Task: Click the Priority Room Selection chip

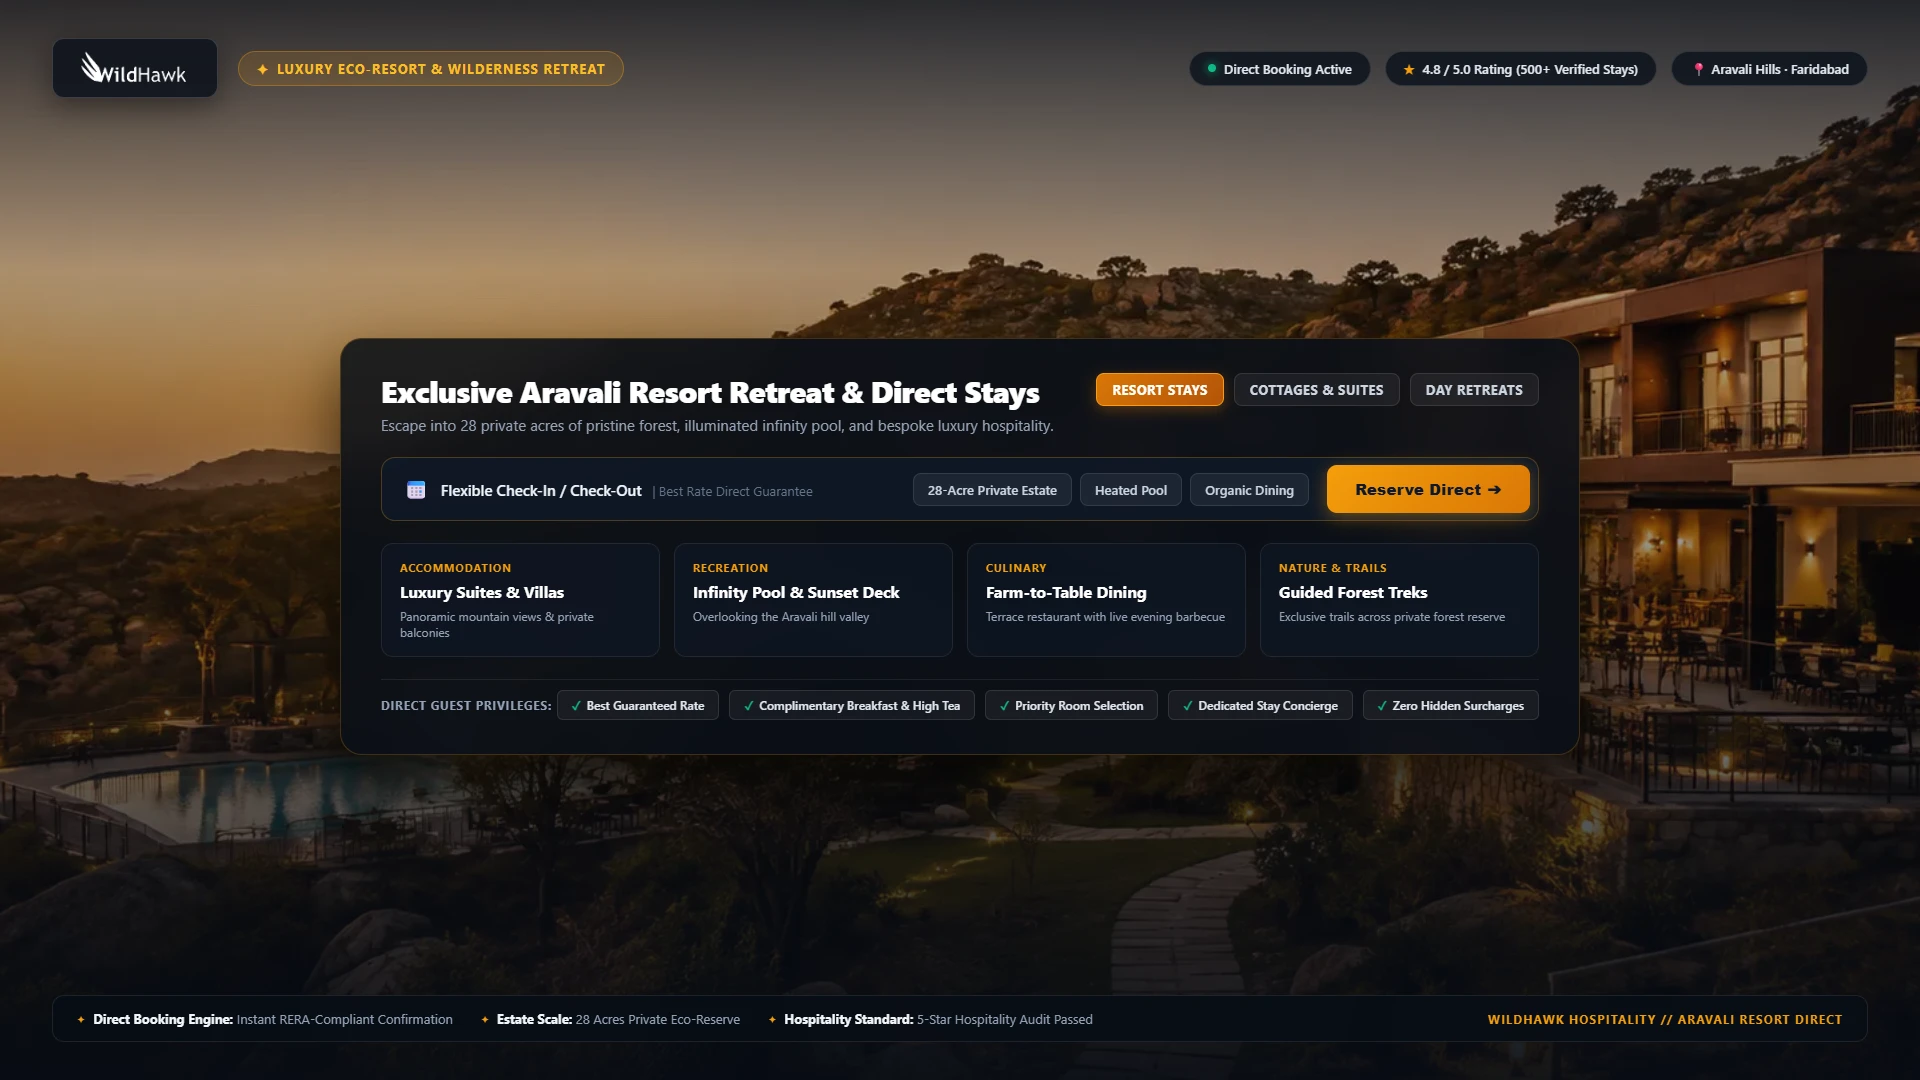Action: tap(1071, 706)
